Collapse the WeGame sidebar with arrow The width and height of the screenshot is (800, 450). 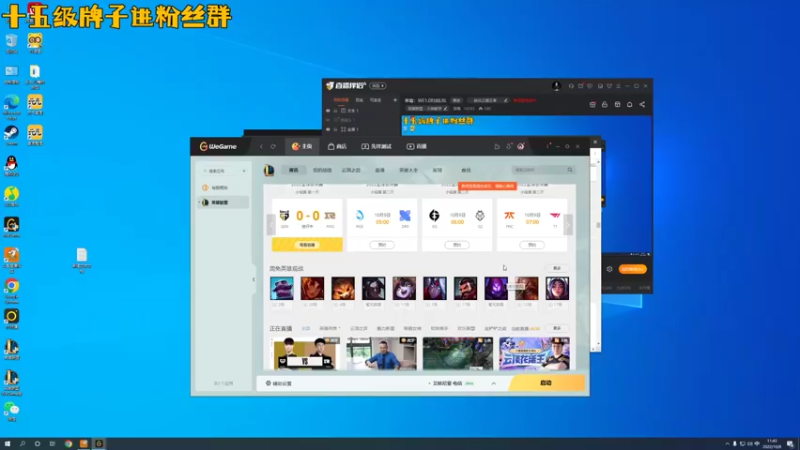[x=254, y=279]
